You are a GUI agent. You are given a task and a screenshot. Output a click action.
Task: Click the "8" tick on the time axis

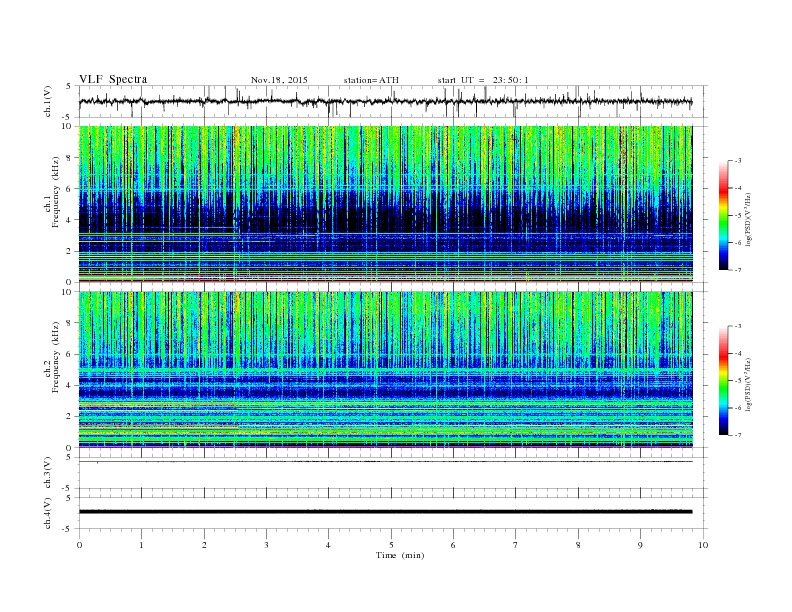tap(578, 545)
